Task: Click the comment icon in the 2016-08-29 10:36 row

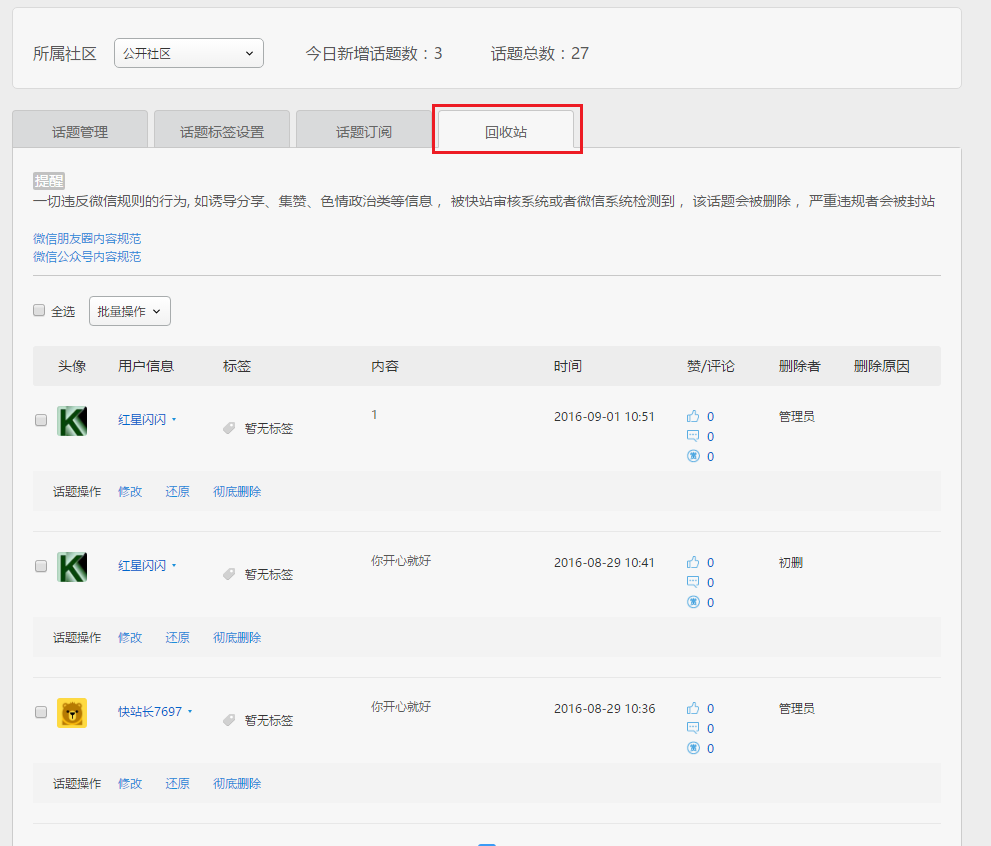Action: (x=693, y=728)
